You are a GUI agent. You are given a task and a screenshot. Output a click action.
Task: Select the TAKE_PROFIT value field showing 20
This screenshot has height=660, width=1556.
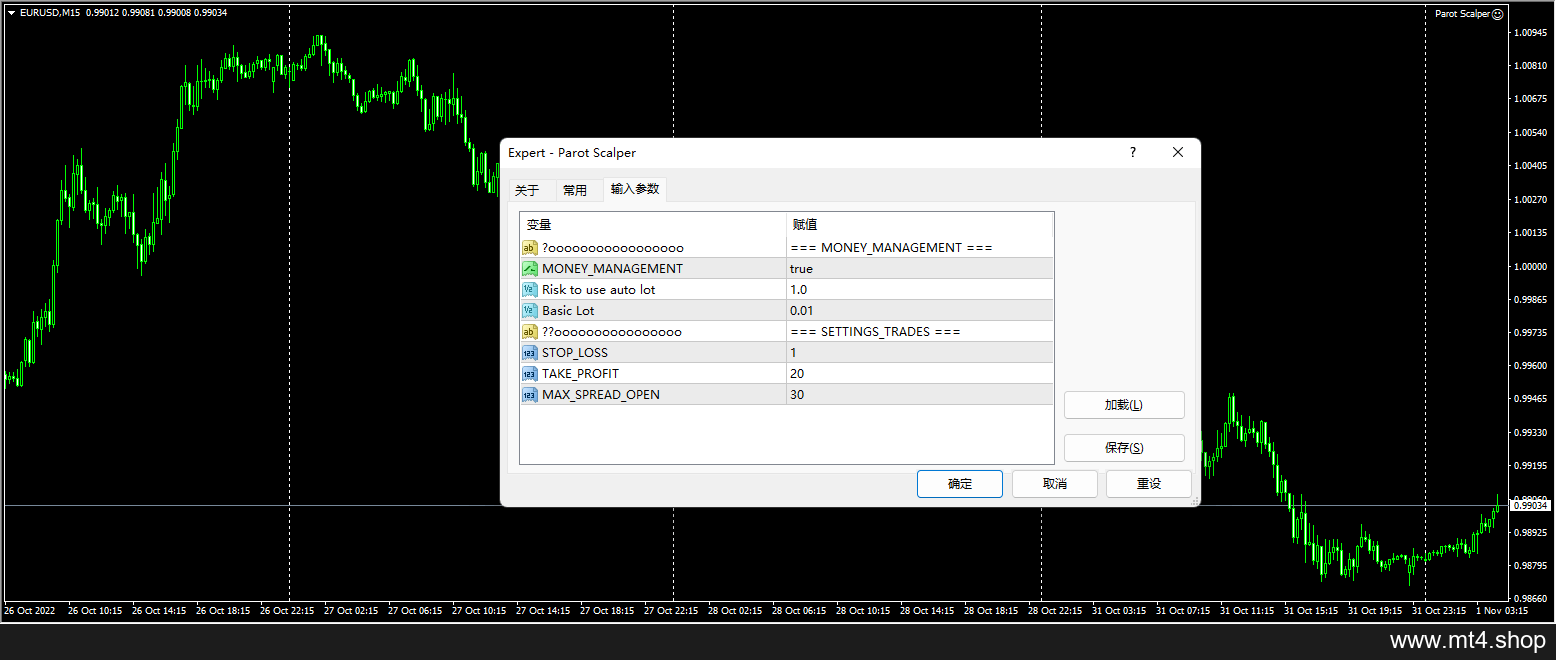(x=920, y=373)
